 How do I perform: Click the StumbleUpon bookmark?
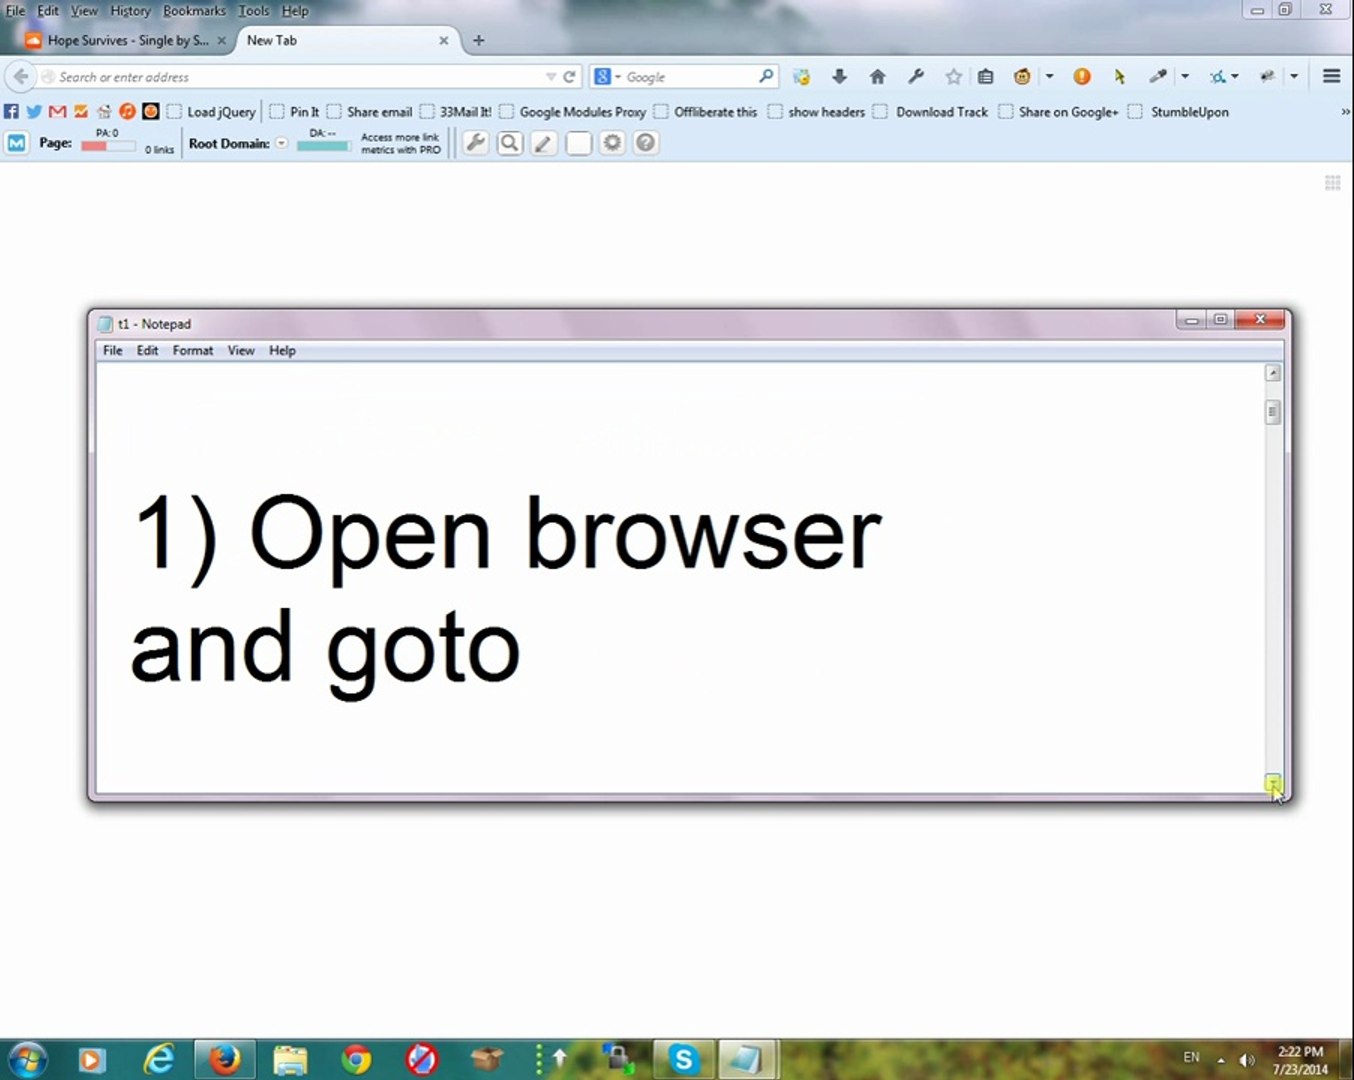[1179, 112]
